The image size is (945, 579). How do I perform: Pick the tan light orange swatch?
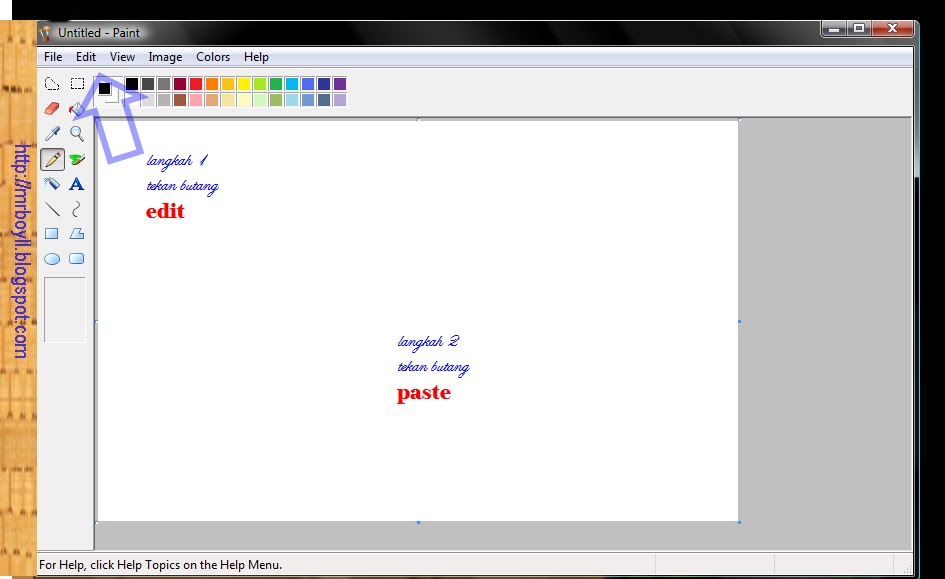tap(212, 99)
